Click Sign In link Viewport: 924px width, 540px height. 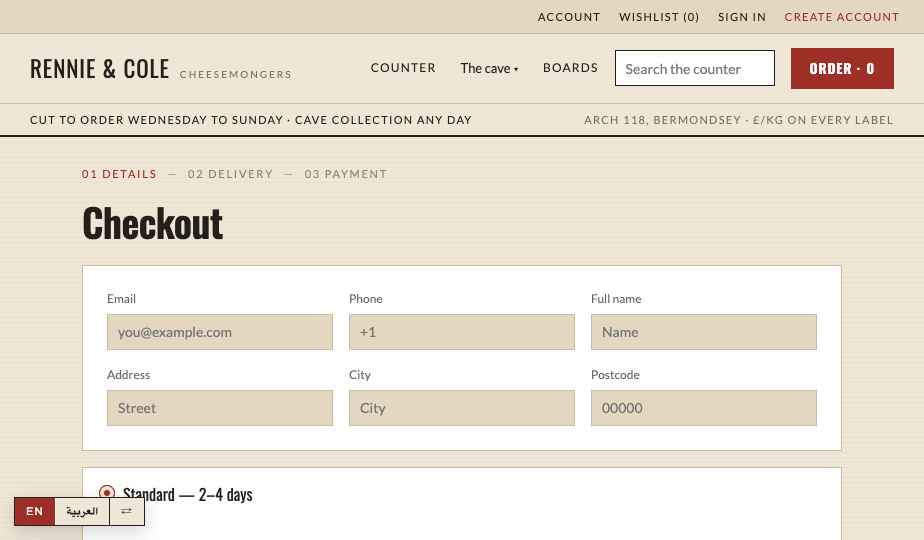coord(742,17)
